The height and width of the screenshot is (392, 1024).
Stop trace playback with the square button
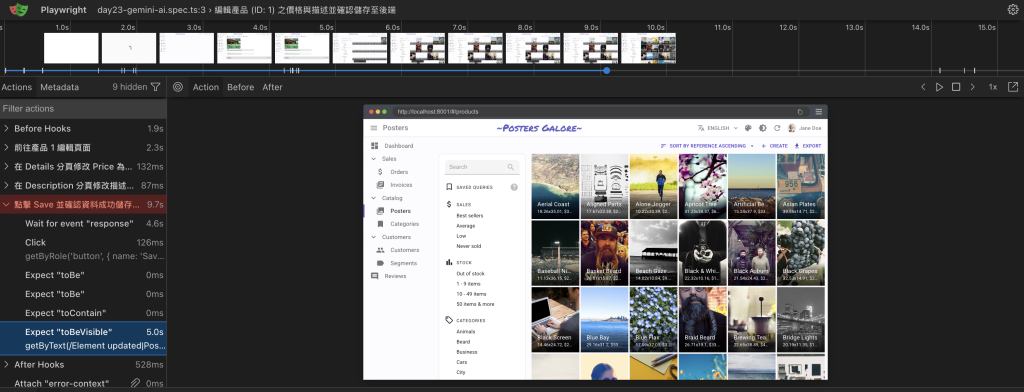955,87
